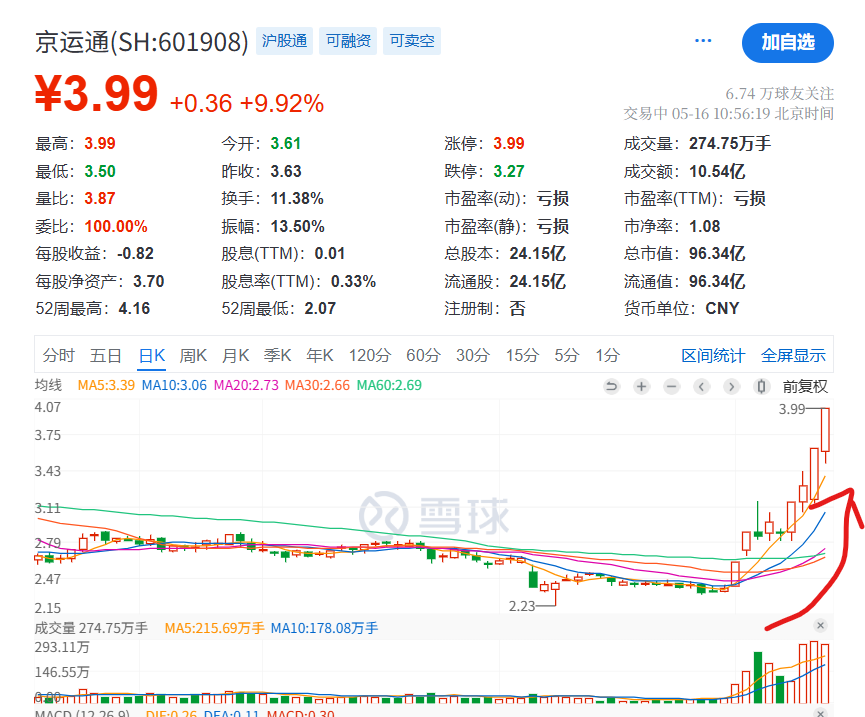The image size is (865, 717).
Task: Open the three-dot more options menu
Action: (x=703, y=40)
